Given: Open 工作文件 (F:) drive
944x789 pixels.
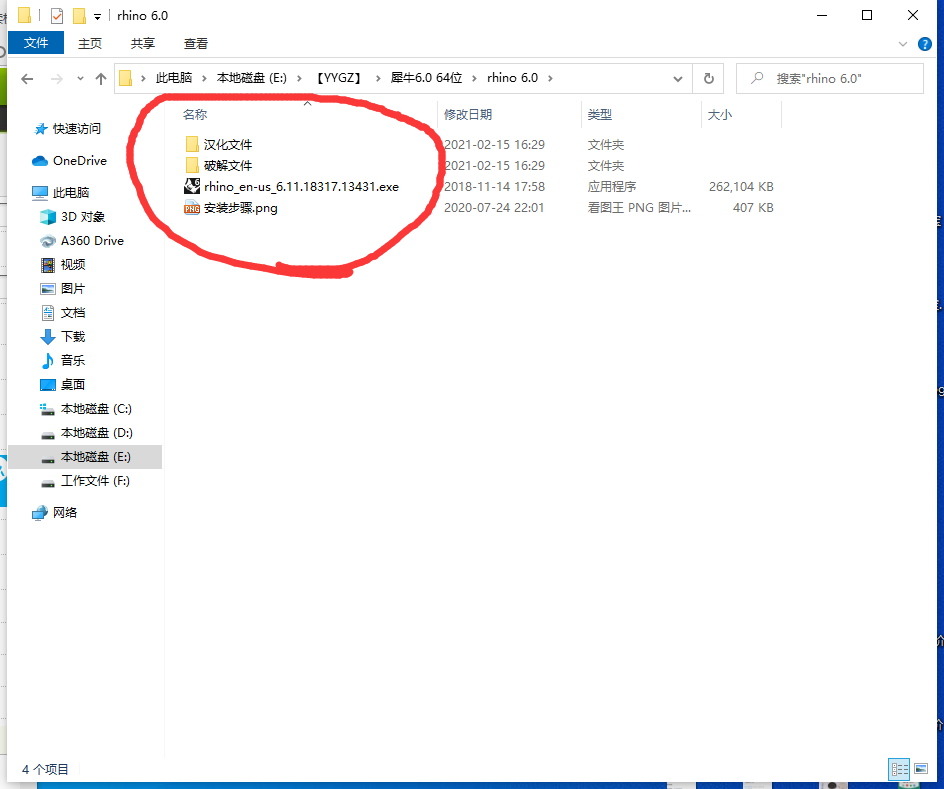Looking at the screenshot, I should coord(95,481).
